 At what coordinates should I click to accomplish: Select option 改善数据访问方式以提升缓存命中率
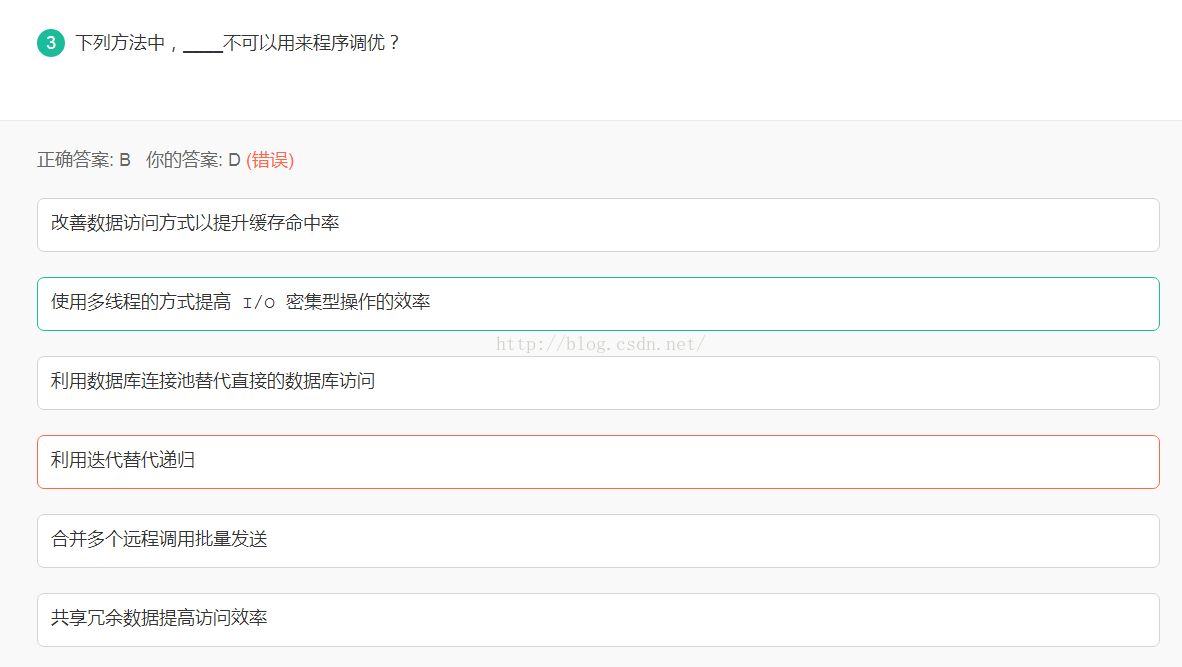pos(597,224)
